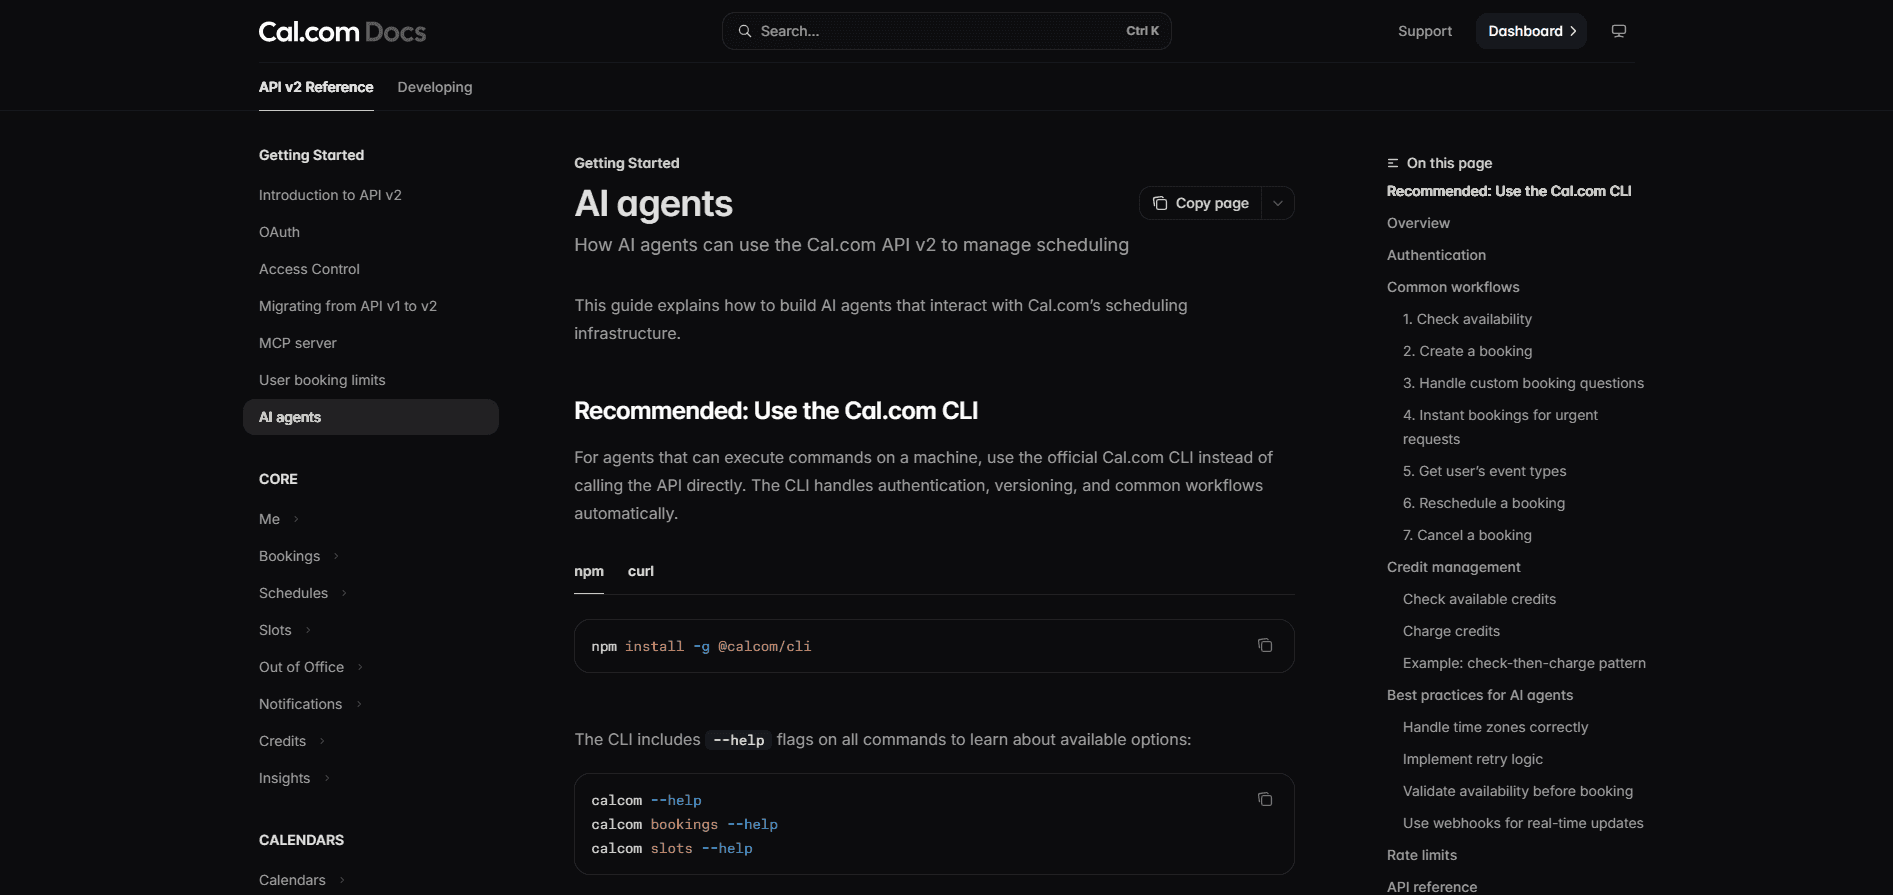Expand the Bookings sidebar section
Viewport: 1893px width, 895px height.
pos(299,556)
